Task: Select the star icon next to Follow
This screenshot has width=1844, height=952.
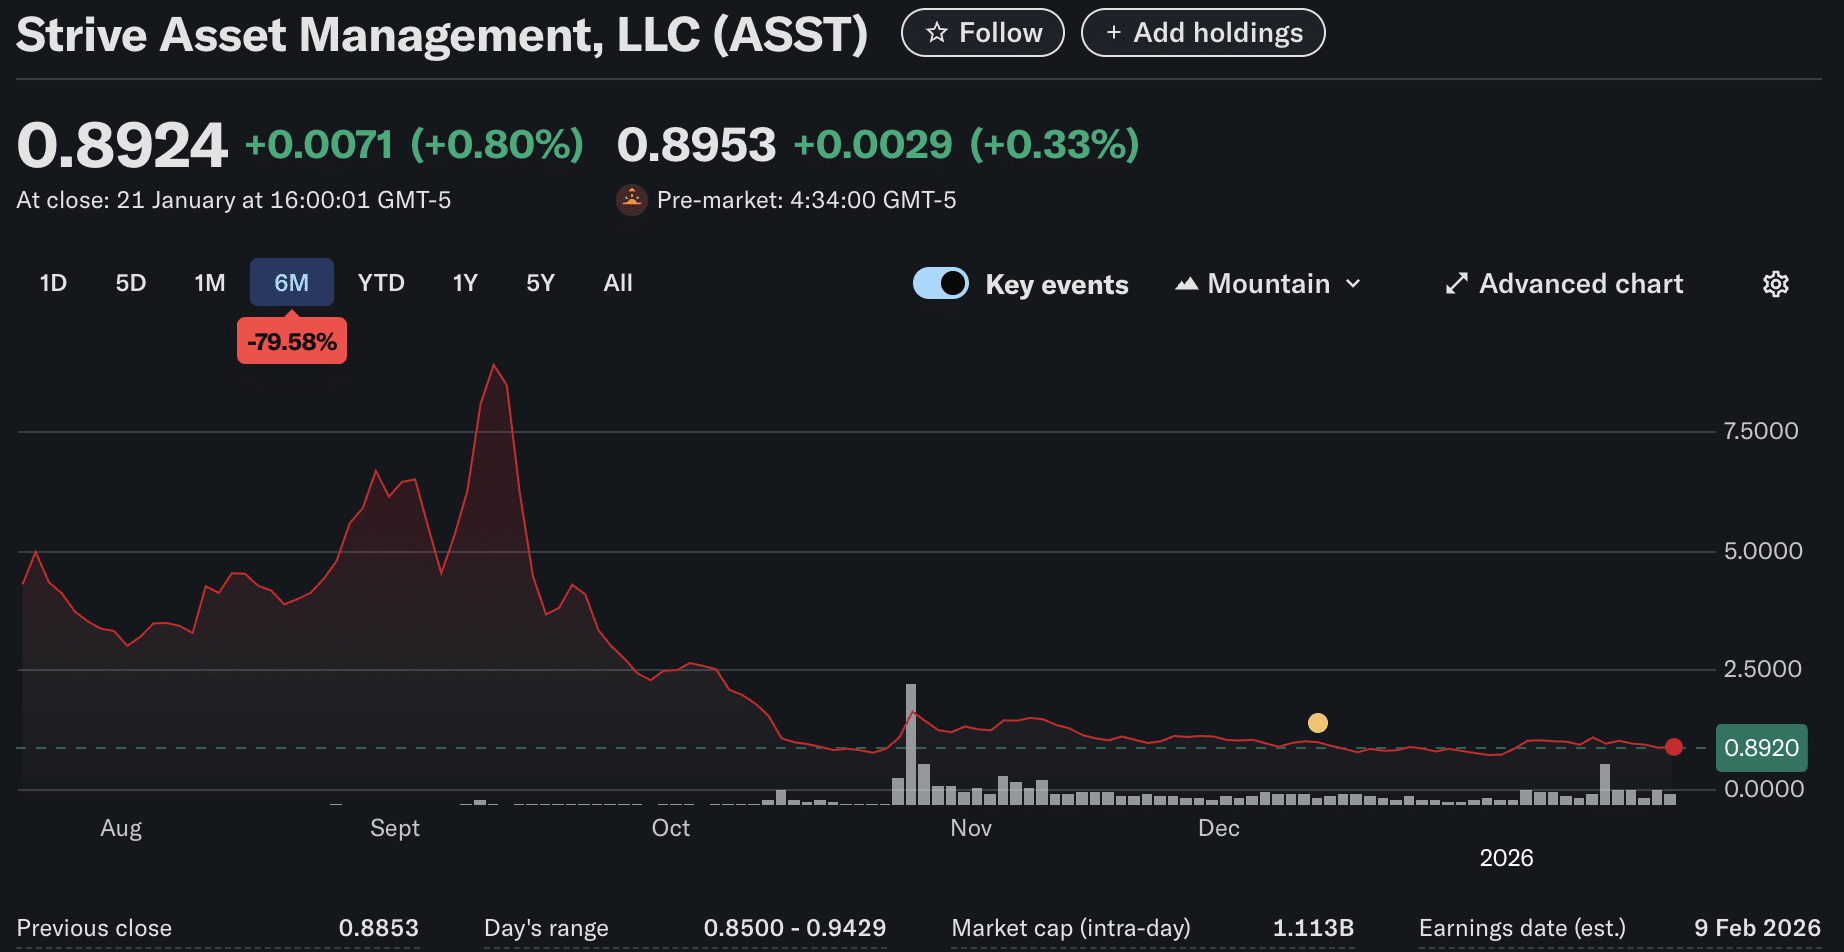Action: [x=937, y=32]
